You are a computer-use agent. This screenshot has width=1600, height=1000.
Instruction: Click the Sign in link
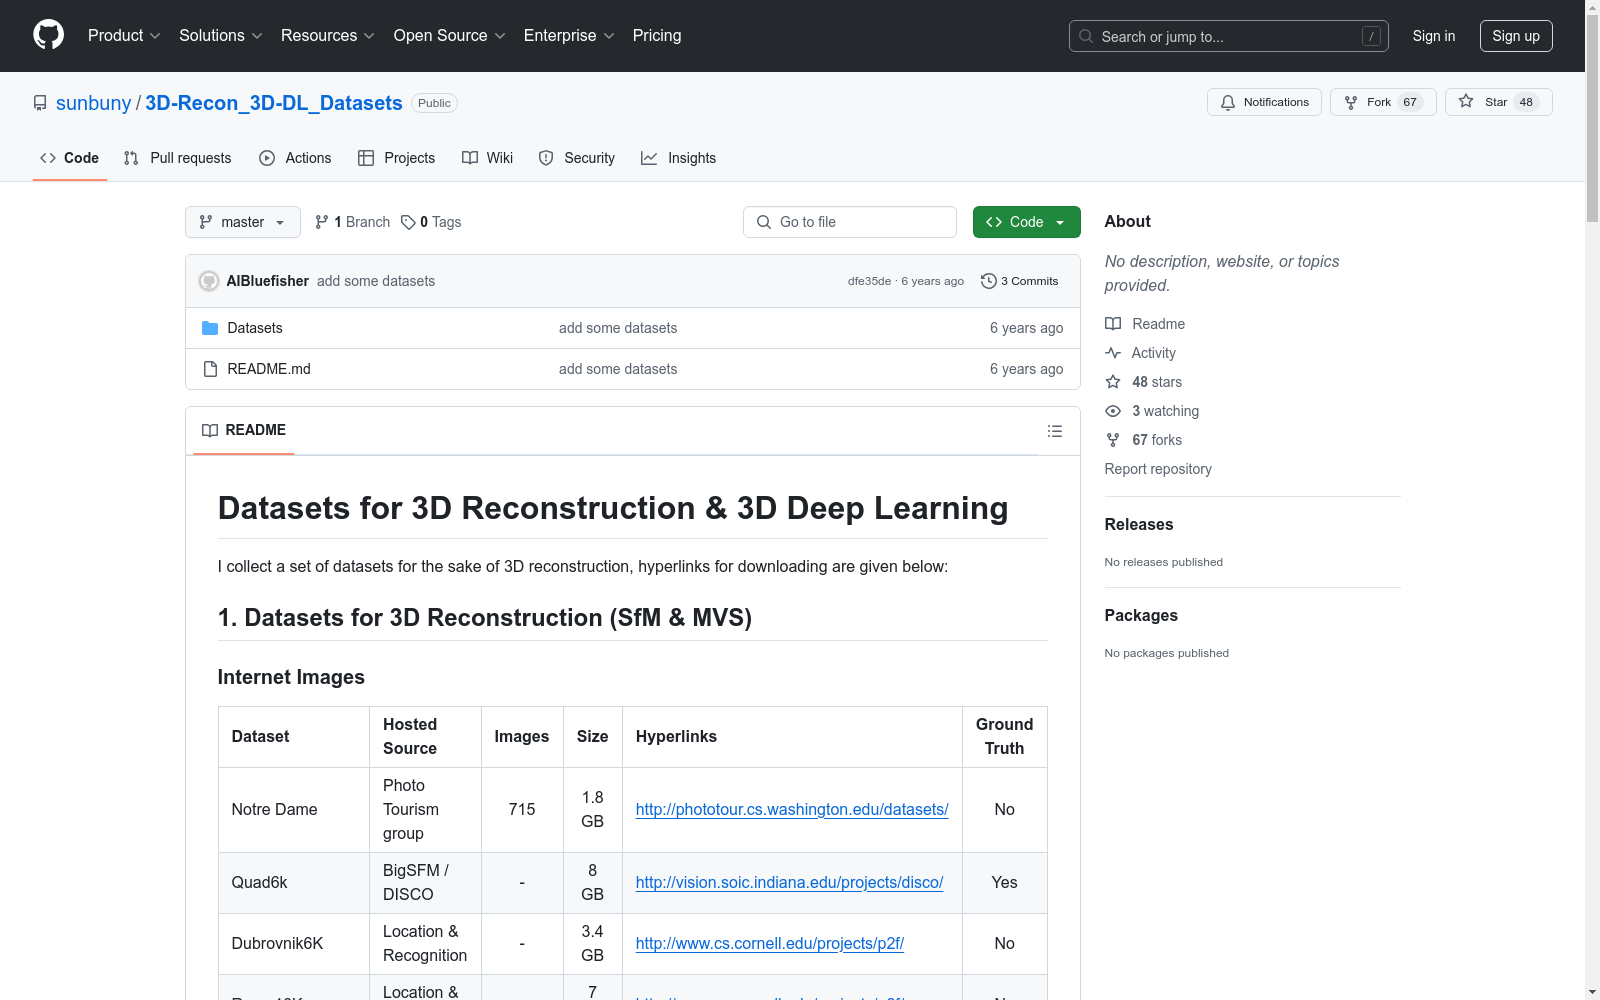coord(1434,36)
